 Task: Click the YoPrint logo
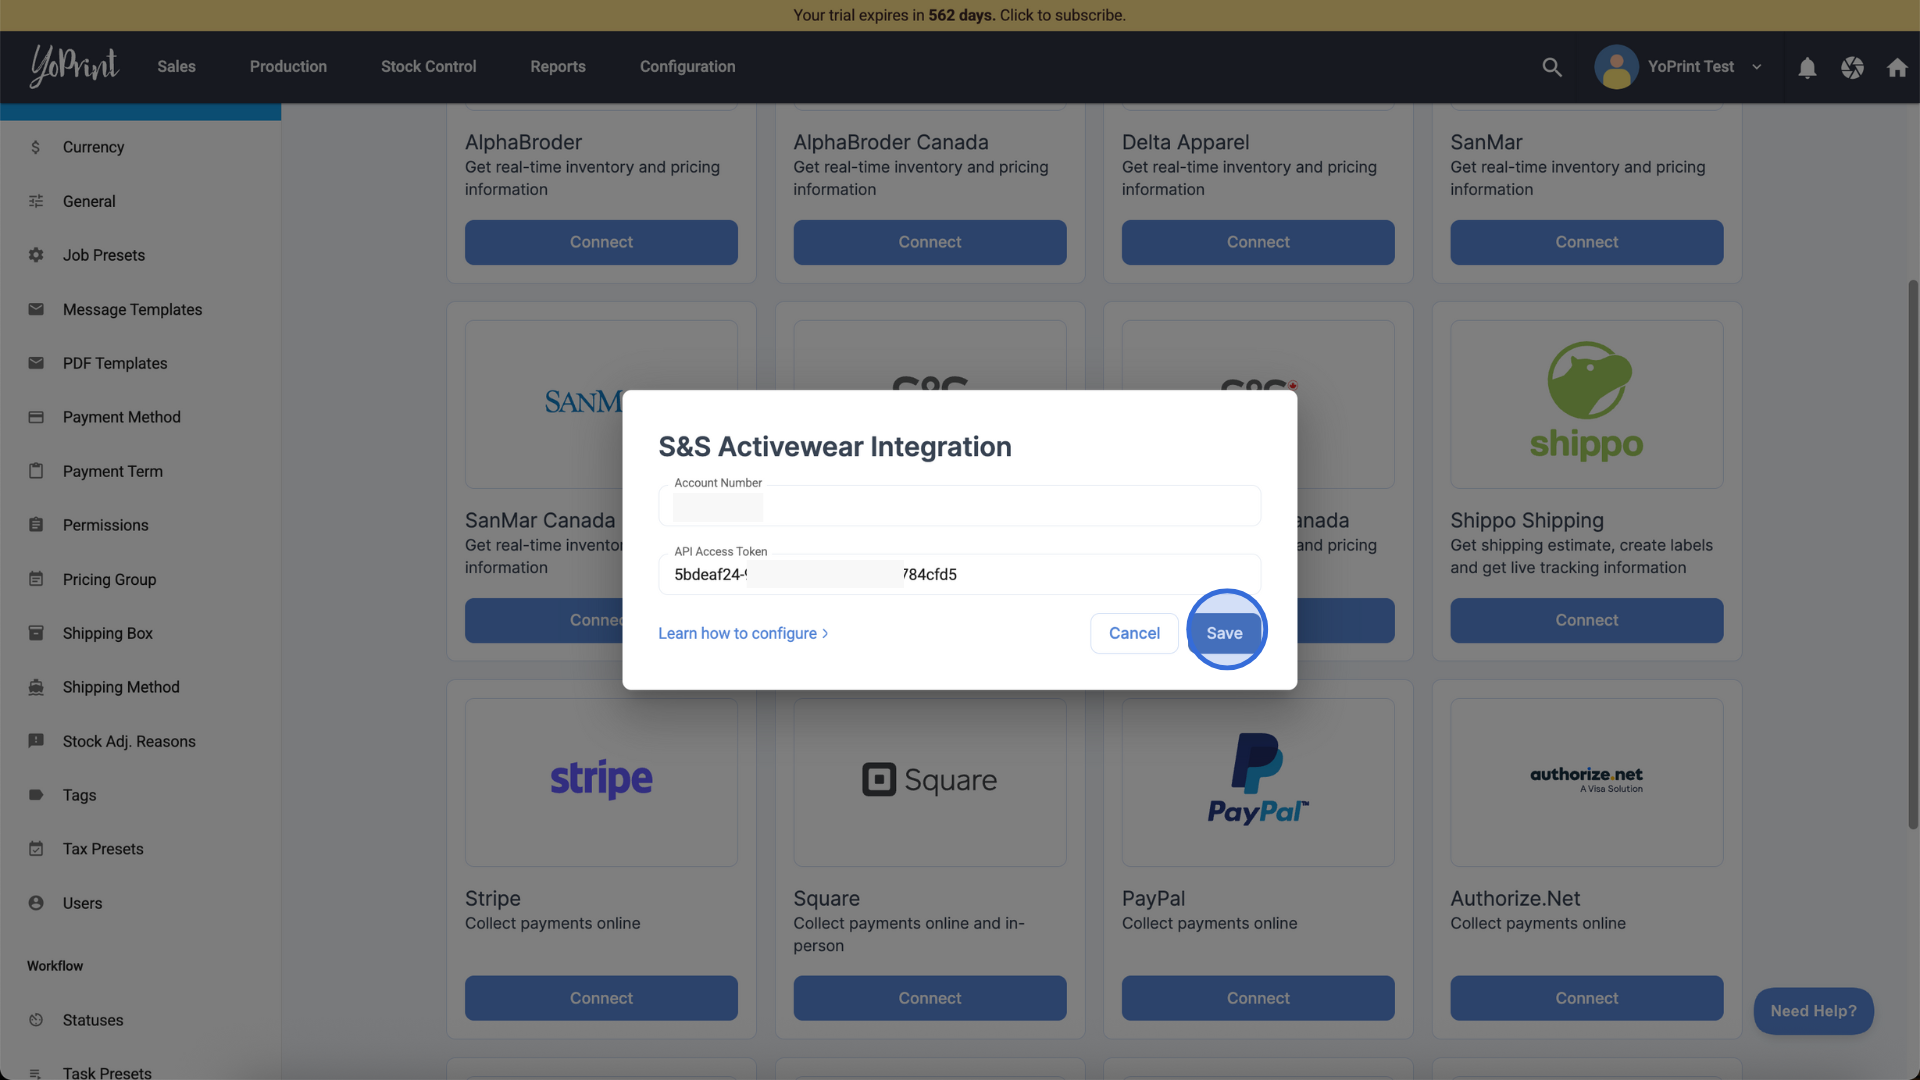point(74,66)
